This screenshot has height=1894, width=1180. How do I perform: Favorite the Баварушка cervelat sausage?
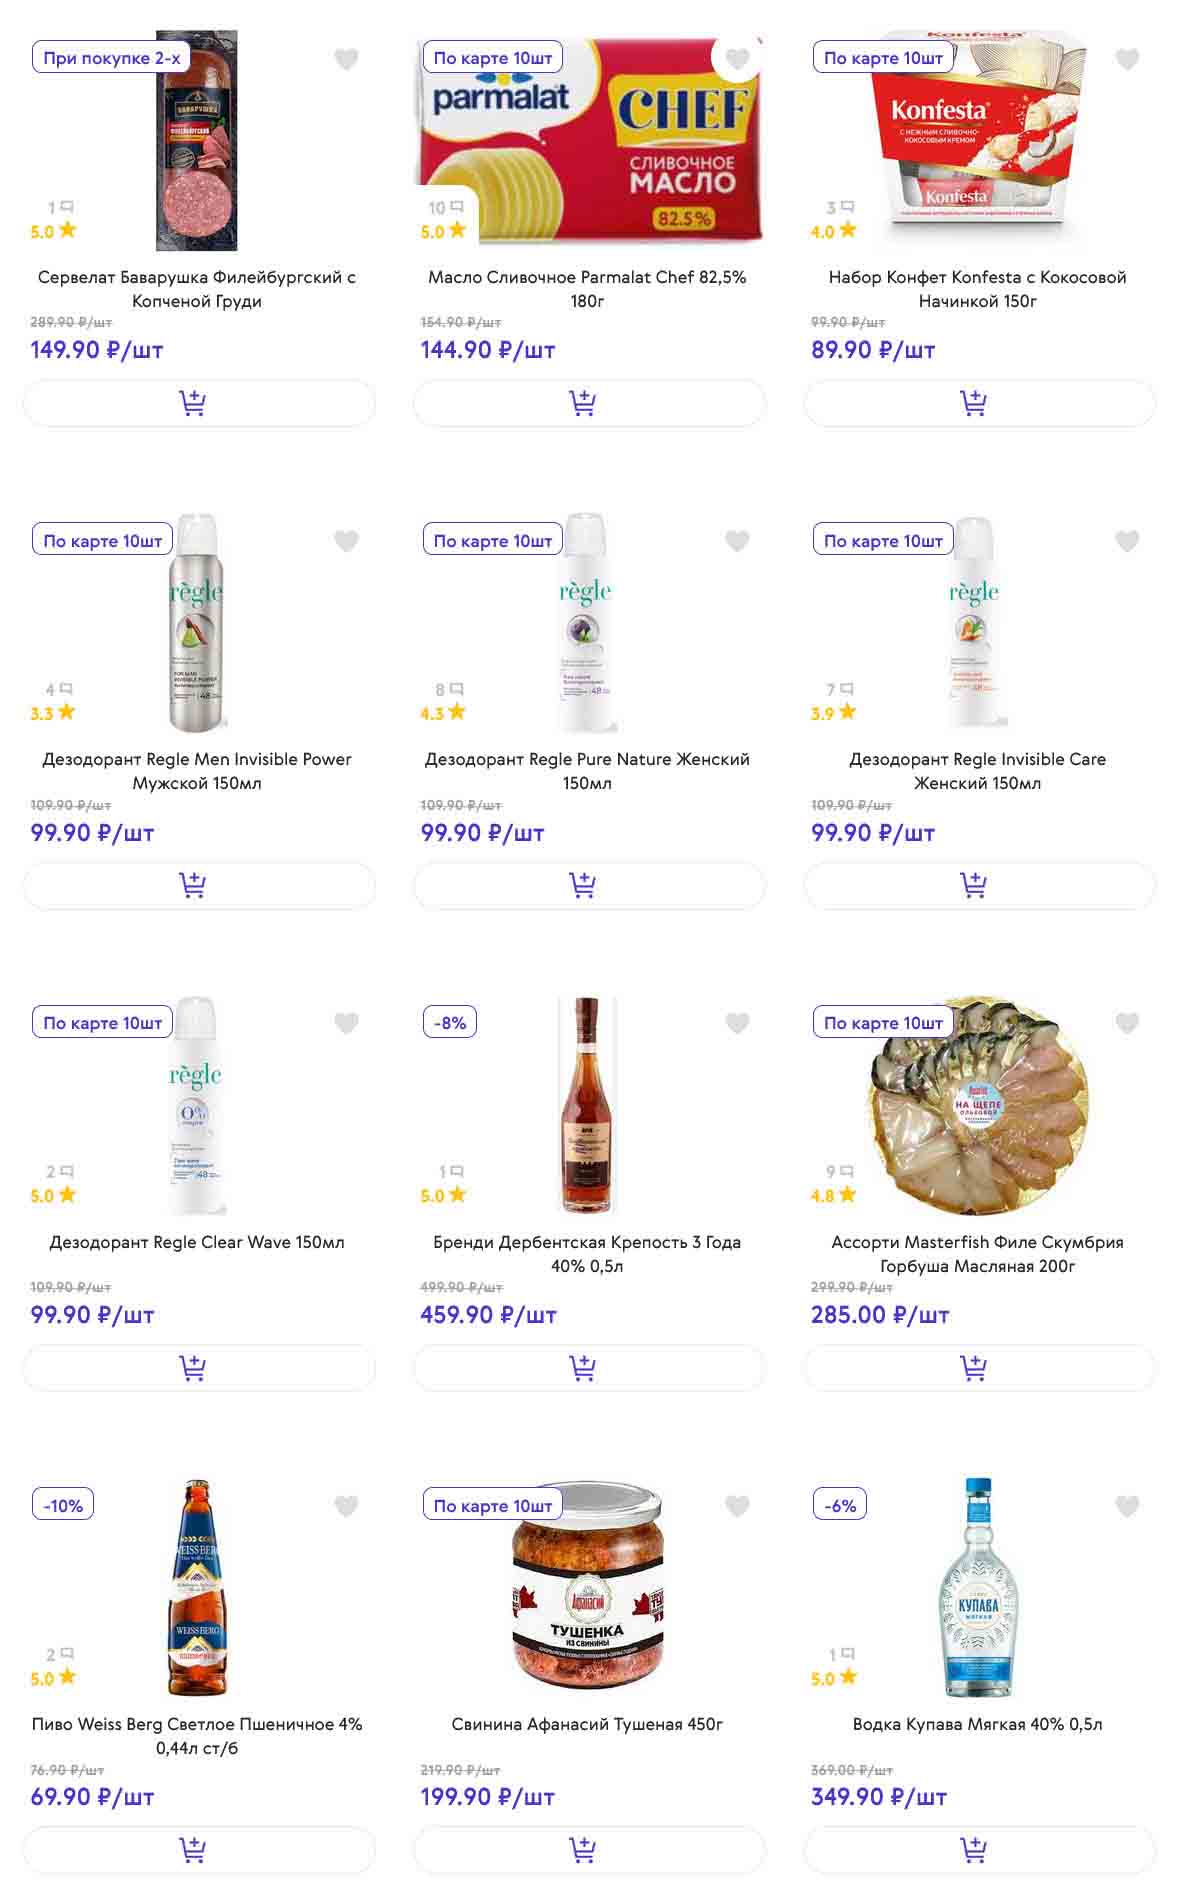(346, 60)
